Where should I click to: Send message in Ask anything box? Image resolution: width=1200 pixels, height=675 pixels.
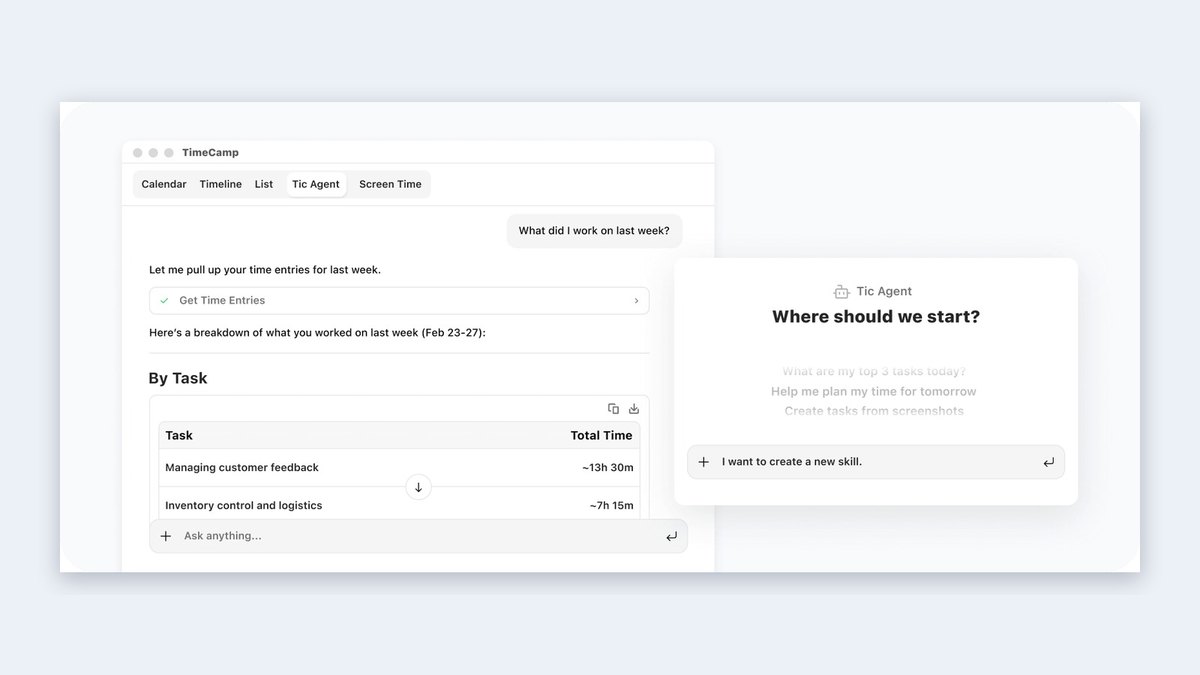[x=671, y=537]
